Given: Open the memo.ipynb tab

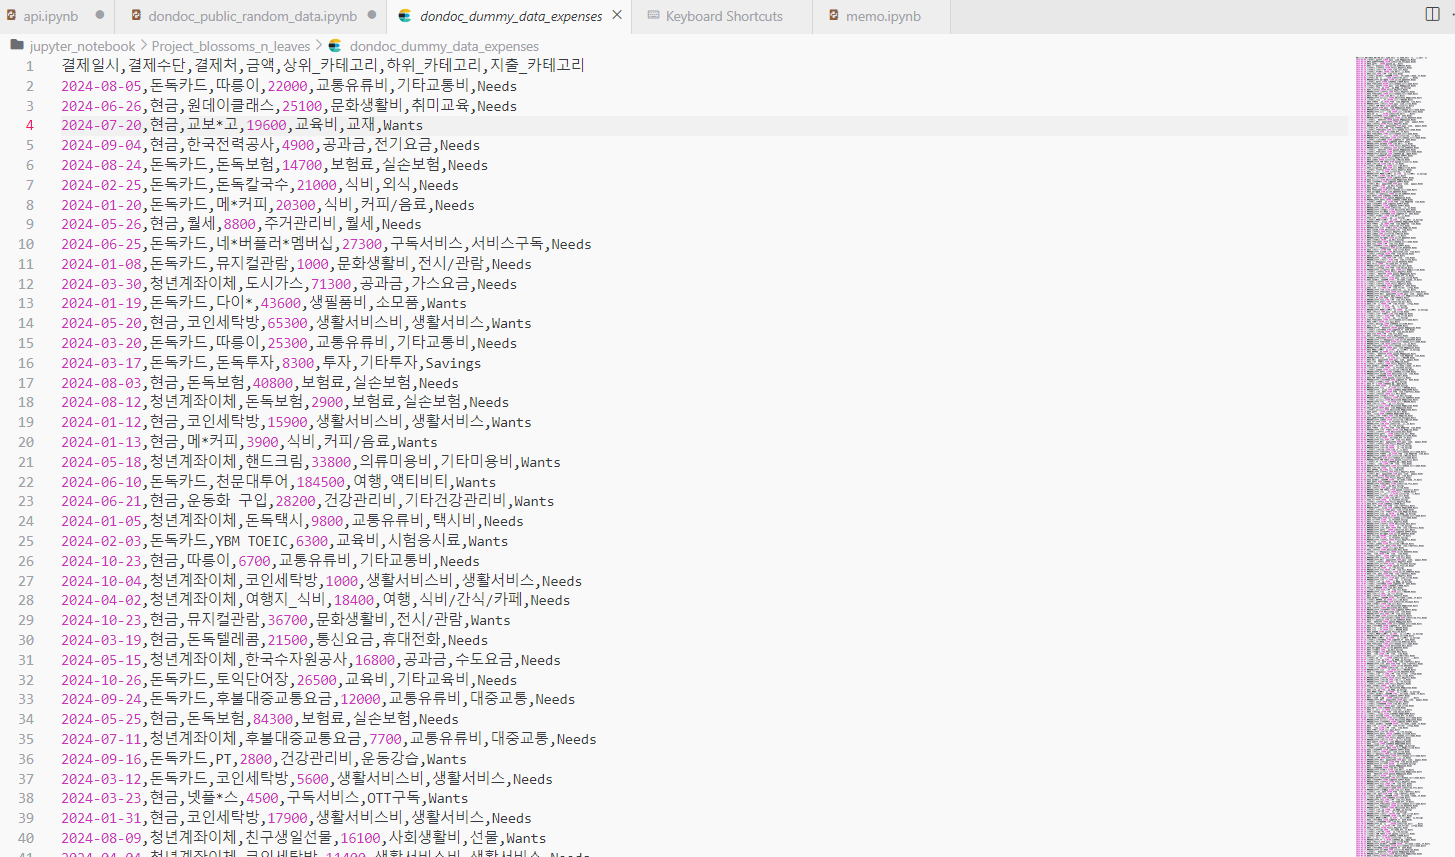Looking at the screenshot, I should [x=883, y=16].
